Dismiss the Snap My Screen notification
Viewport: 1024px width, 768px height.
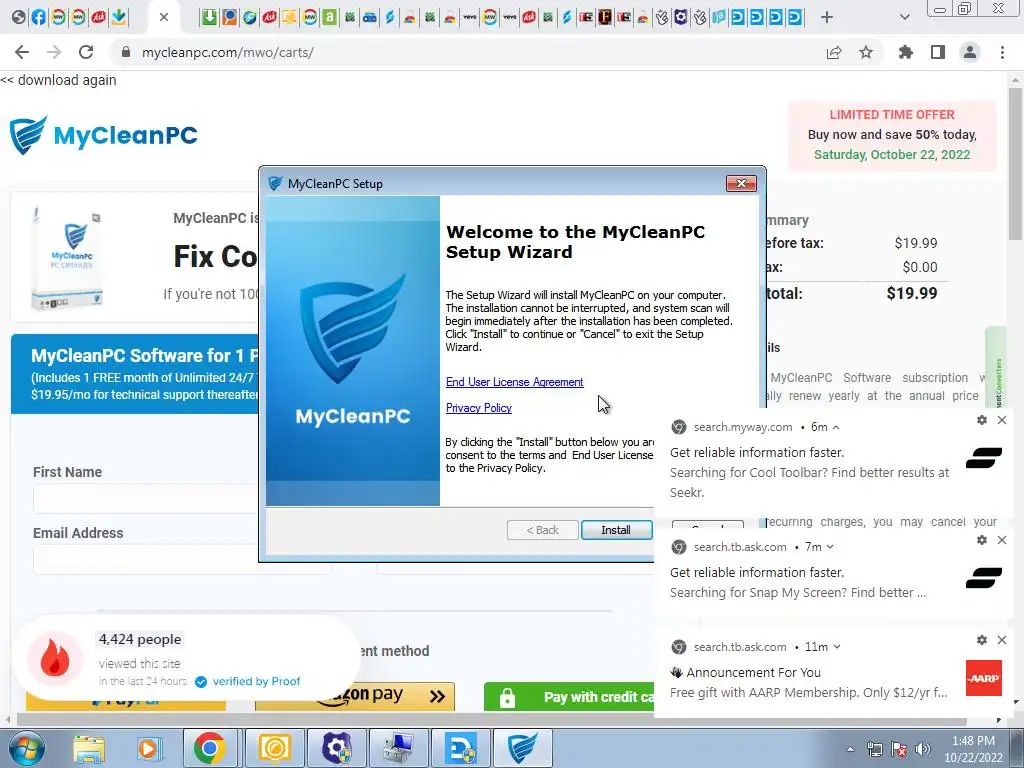click(1002, 540)
